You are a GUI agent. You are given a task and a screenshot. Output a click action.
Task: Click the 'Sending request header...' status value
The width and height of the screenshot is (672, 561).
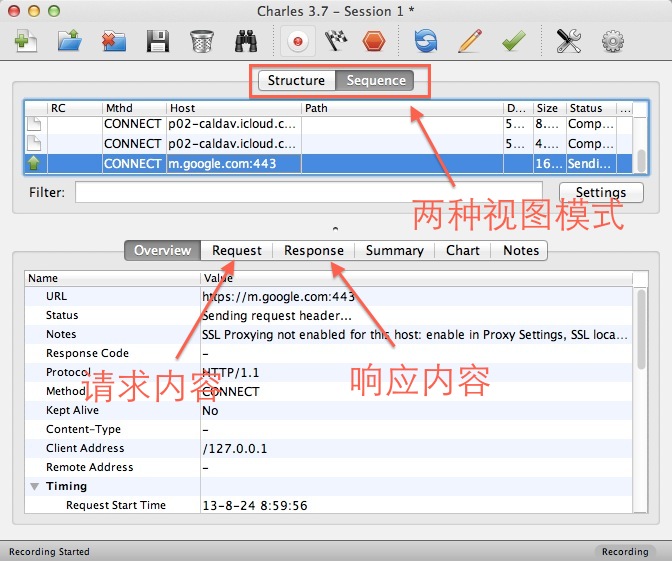tap(277, 316)
